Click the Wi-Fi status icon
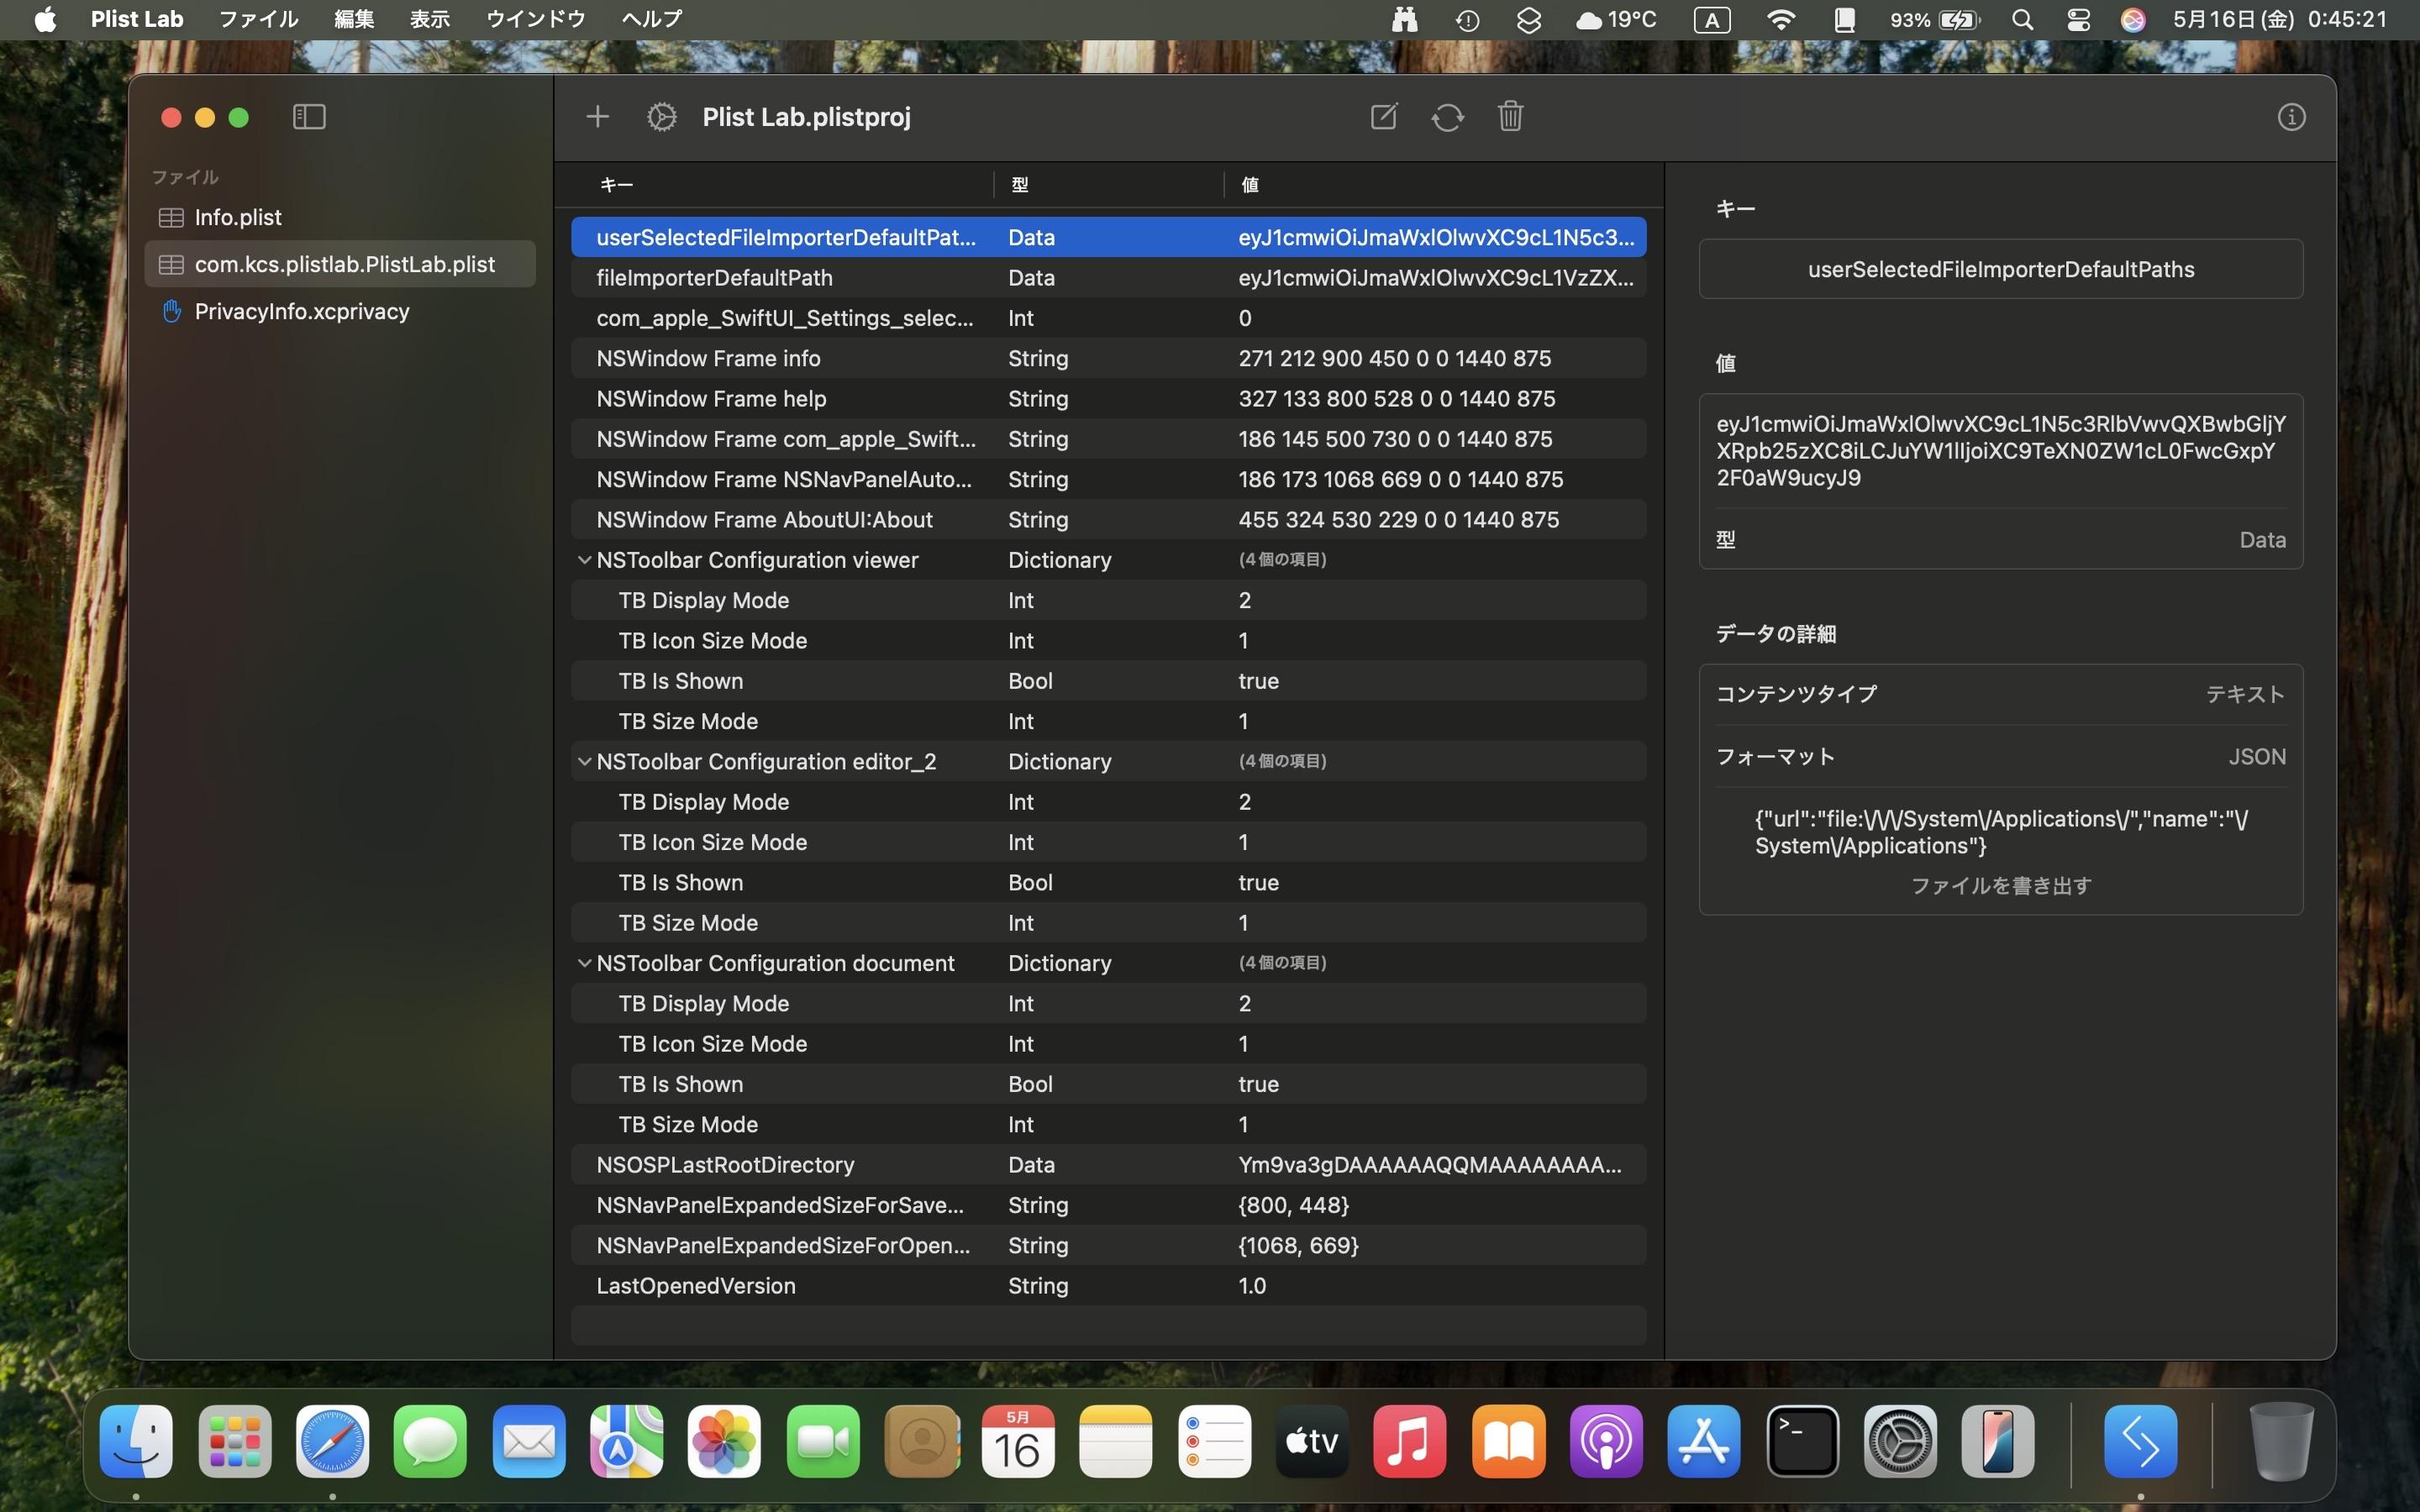 tap(1781, 19)
